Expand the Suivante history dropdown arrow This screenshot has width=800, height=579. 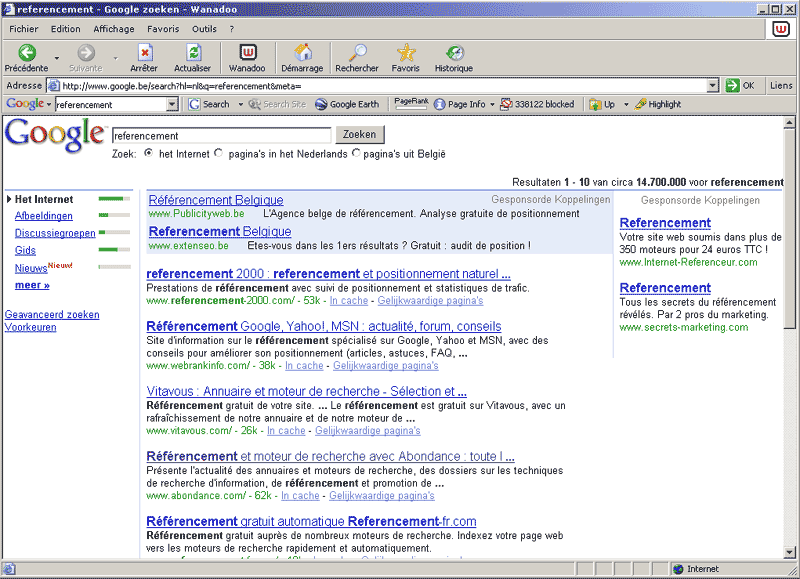pos(116,58)
